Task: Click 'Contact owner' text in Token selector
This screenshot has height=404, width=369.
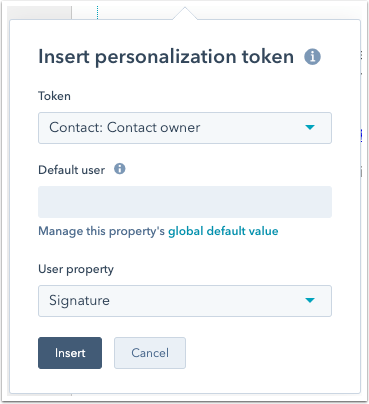Action: click(x=154, y=127)
